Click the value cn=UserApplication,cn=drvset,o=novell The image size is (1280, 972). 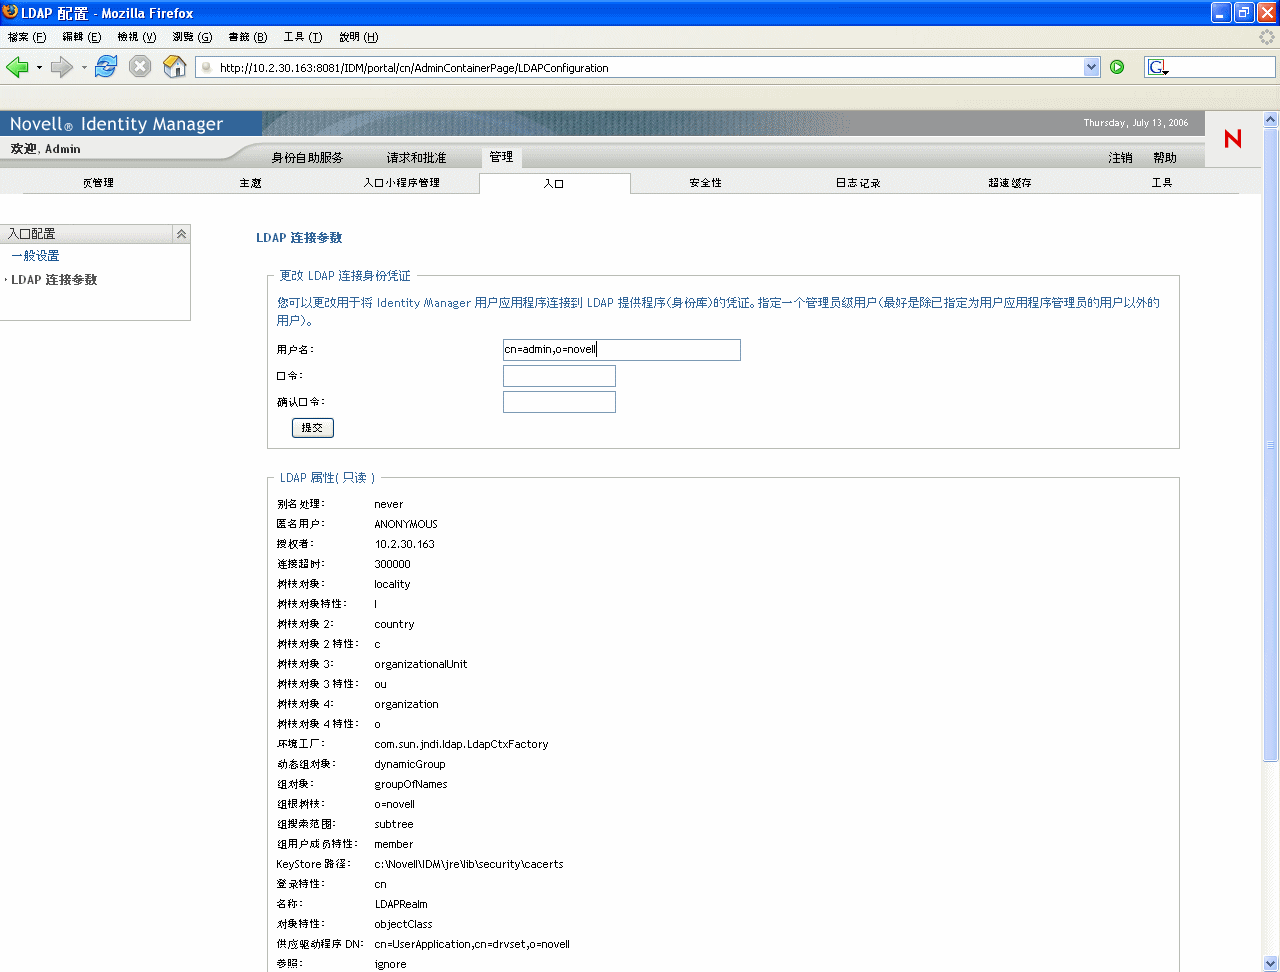[472, 944]
